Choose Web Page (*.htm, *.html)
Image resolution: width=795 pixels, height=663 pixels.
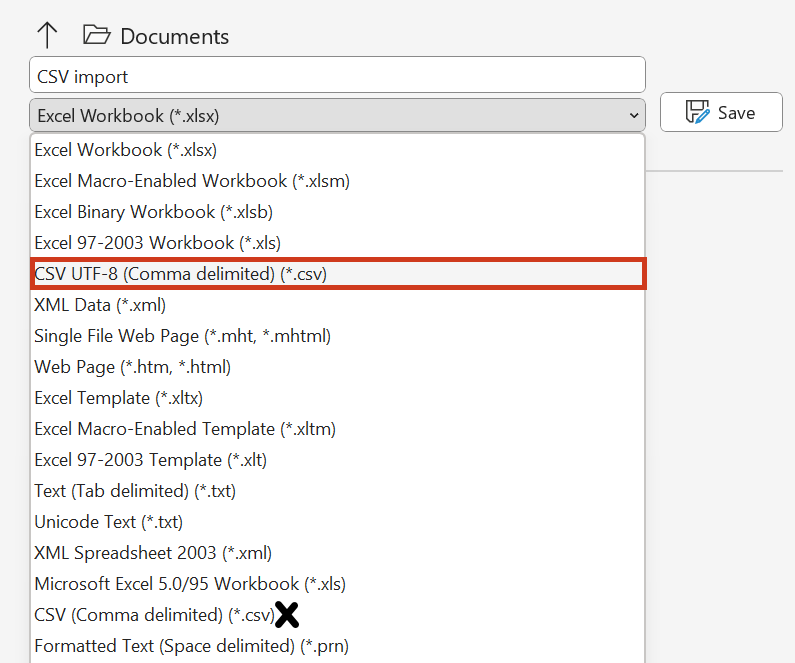coord(337,367)
